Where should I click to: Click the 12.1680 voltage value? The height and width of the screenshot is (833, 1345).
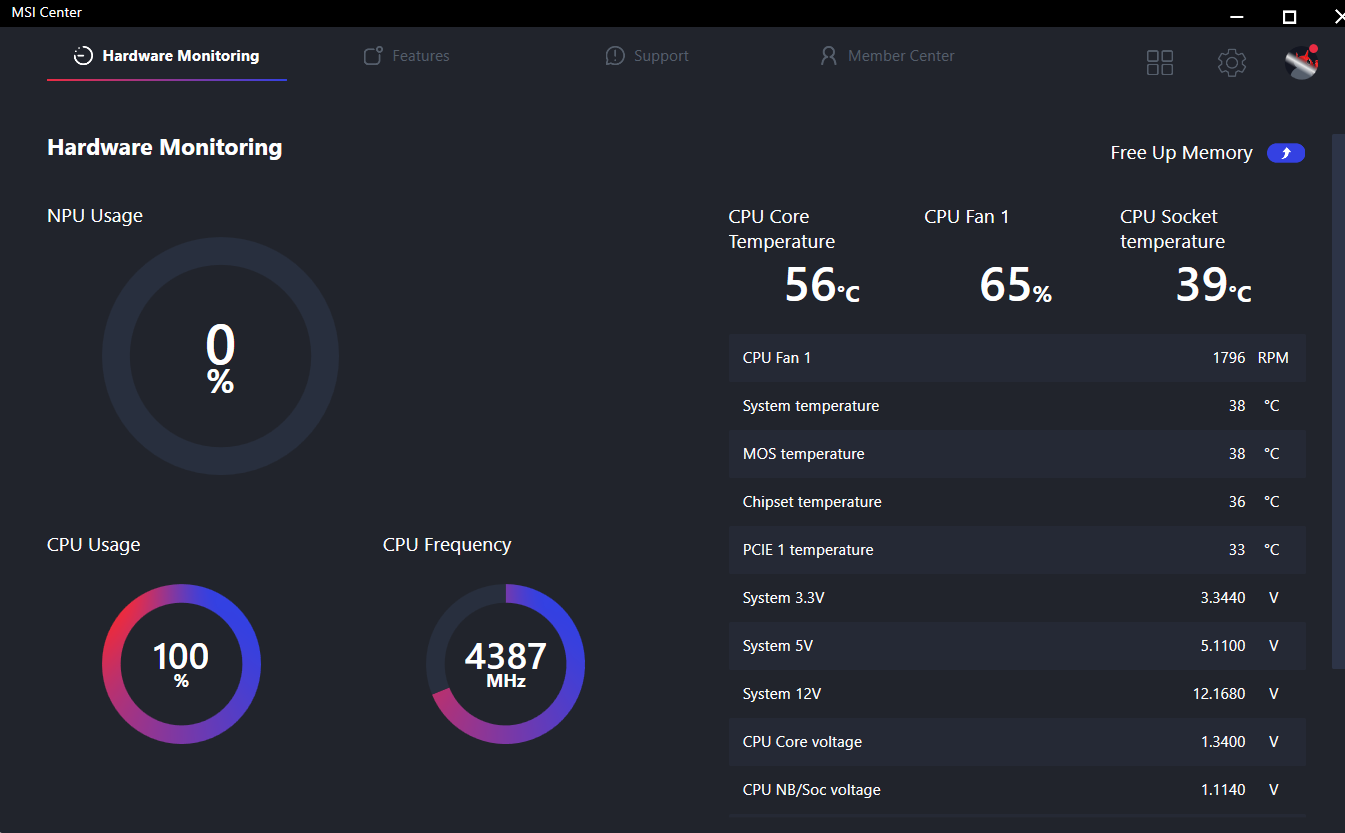[x=1219, y=694]
